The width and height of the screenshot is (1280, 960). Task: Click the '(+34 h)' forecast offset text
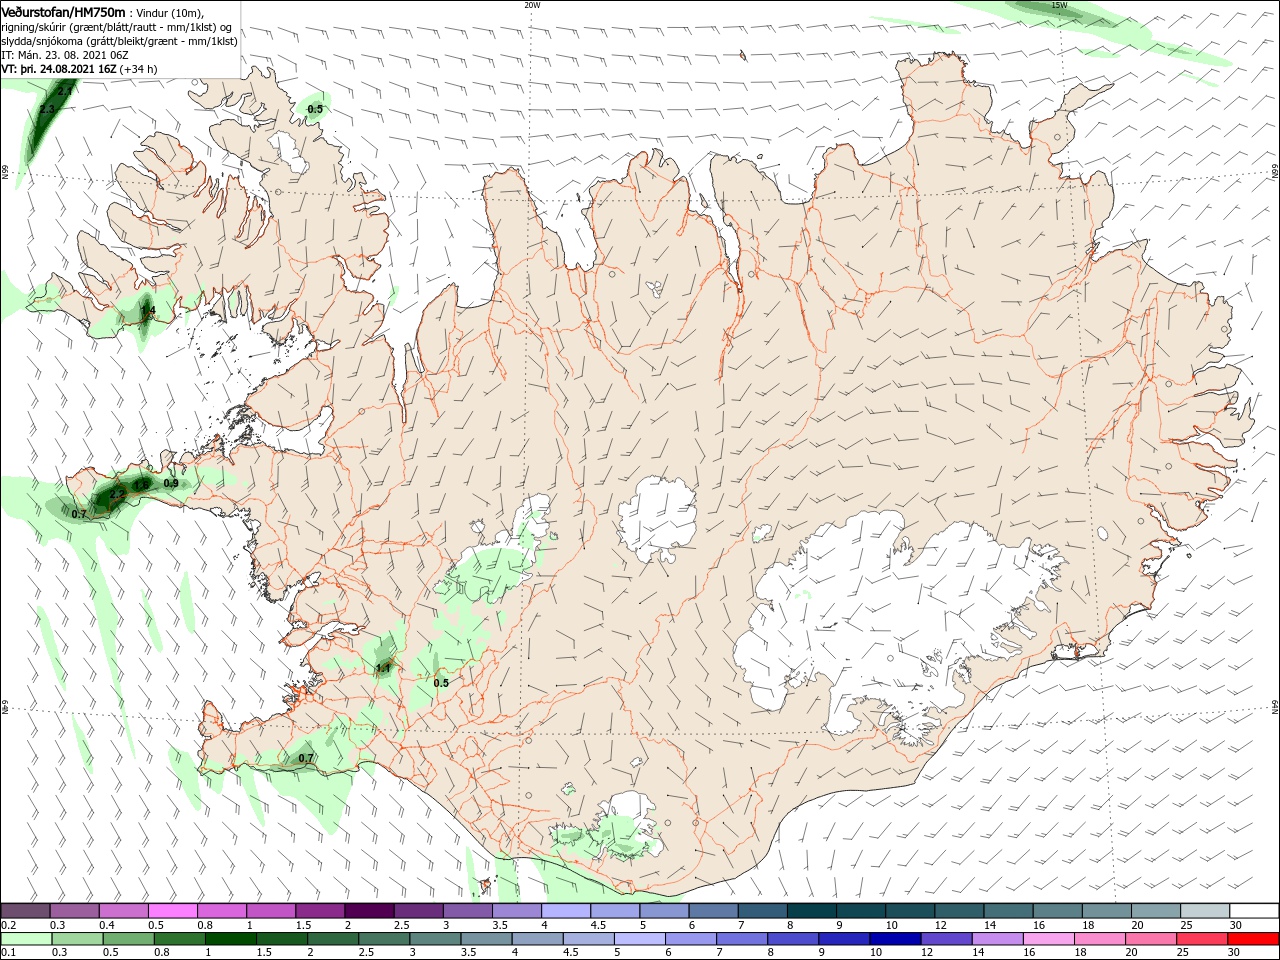click(138, 70)
